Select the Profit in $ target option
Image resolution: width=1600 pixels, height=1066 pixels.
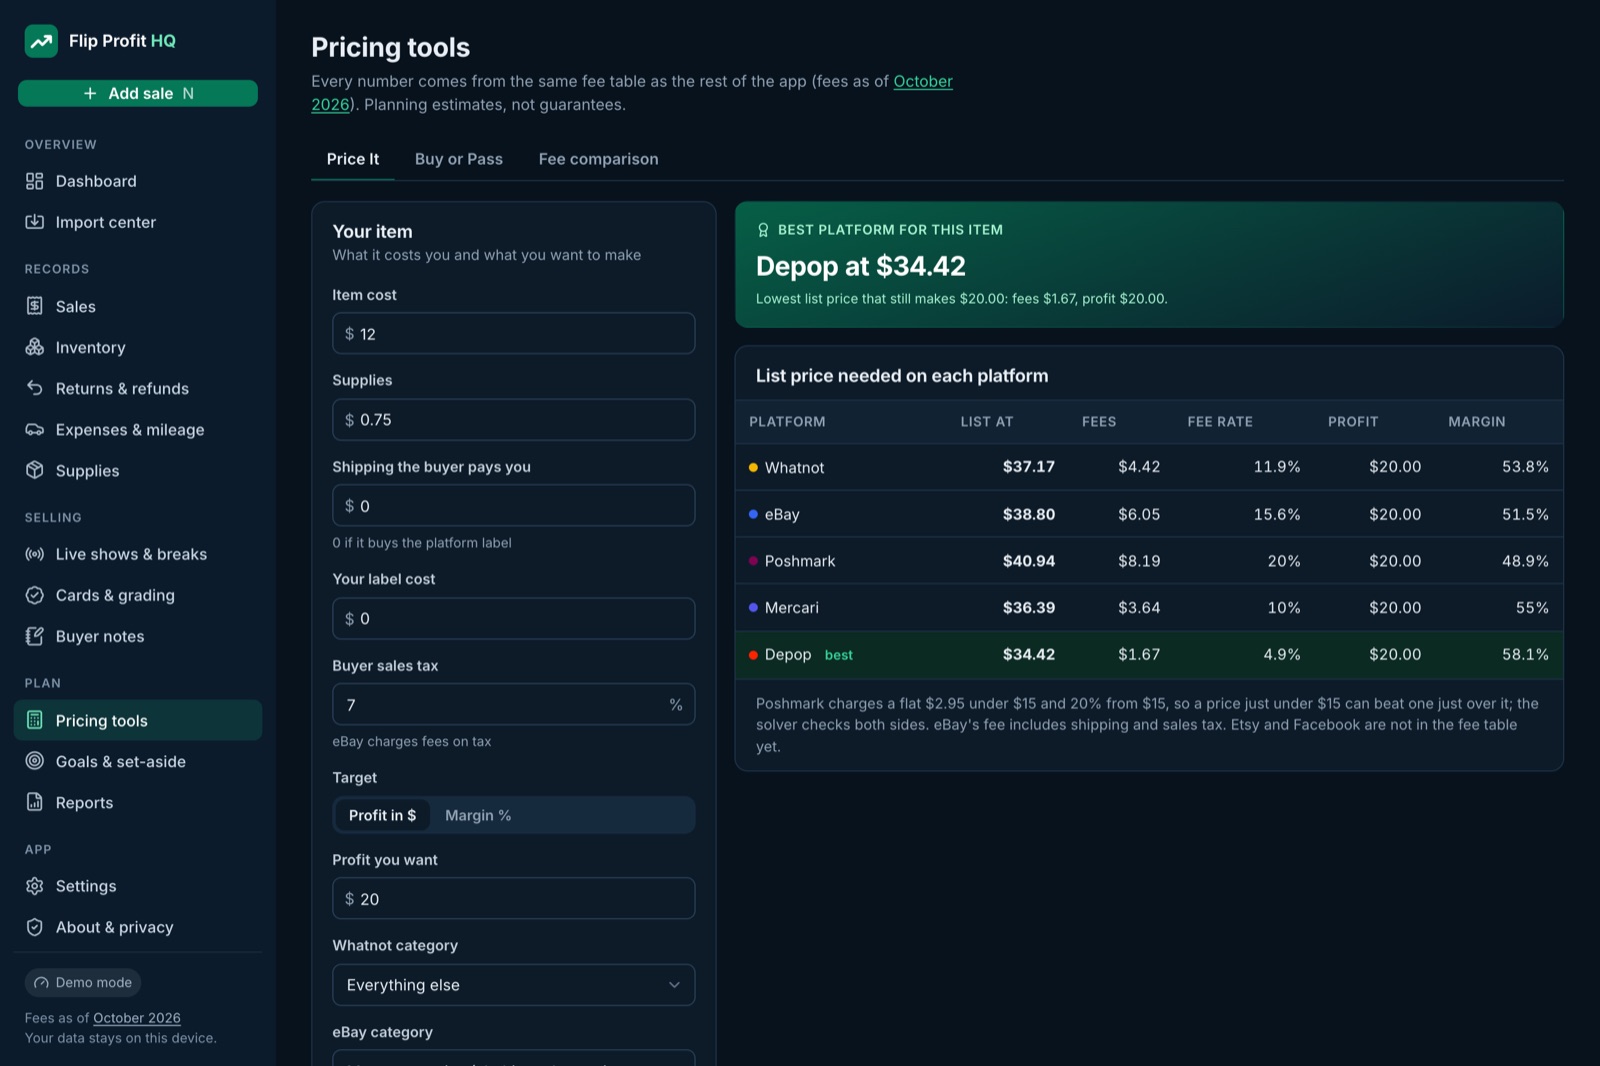(382, 815)
